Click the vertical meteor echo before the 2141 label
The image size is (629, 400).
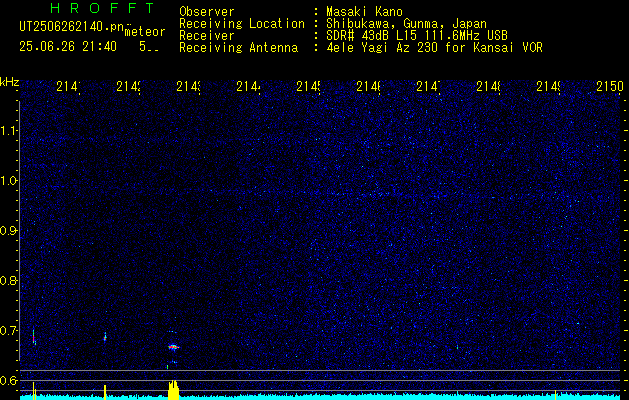click(x=34, y=337)
